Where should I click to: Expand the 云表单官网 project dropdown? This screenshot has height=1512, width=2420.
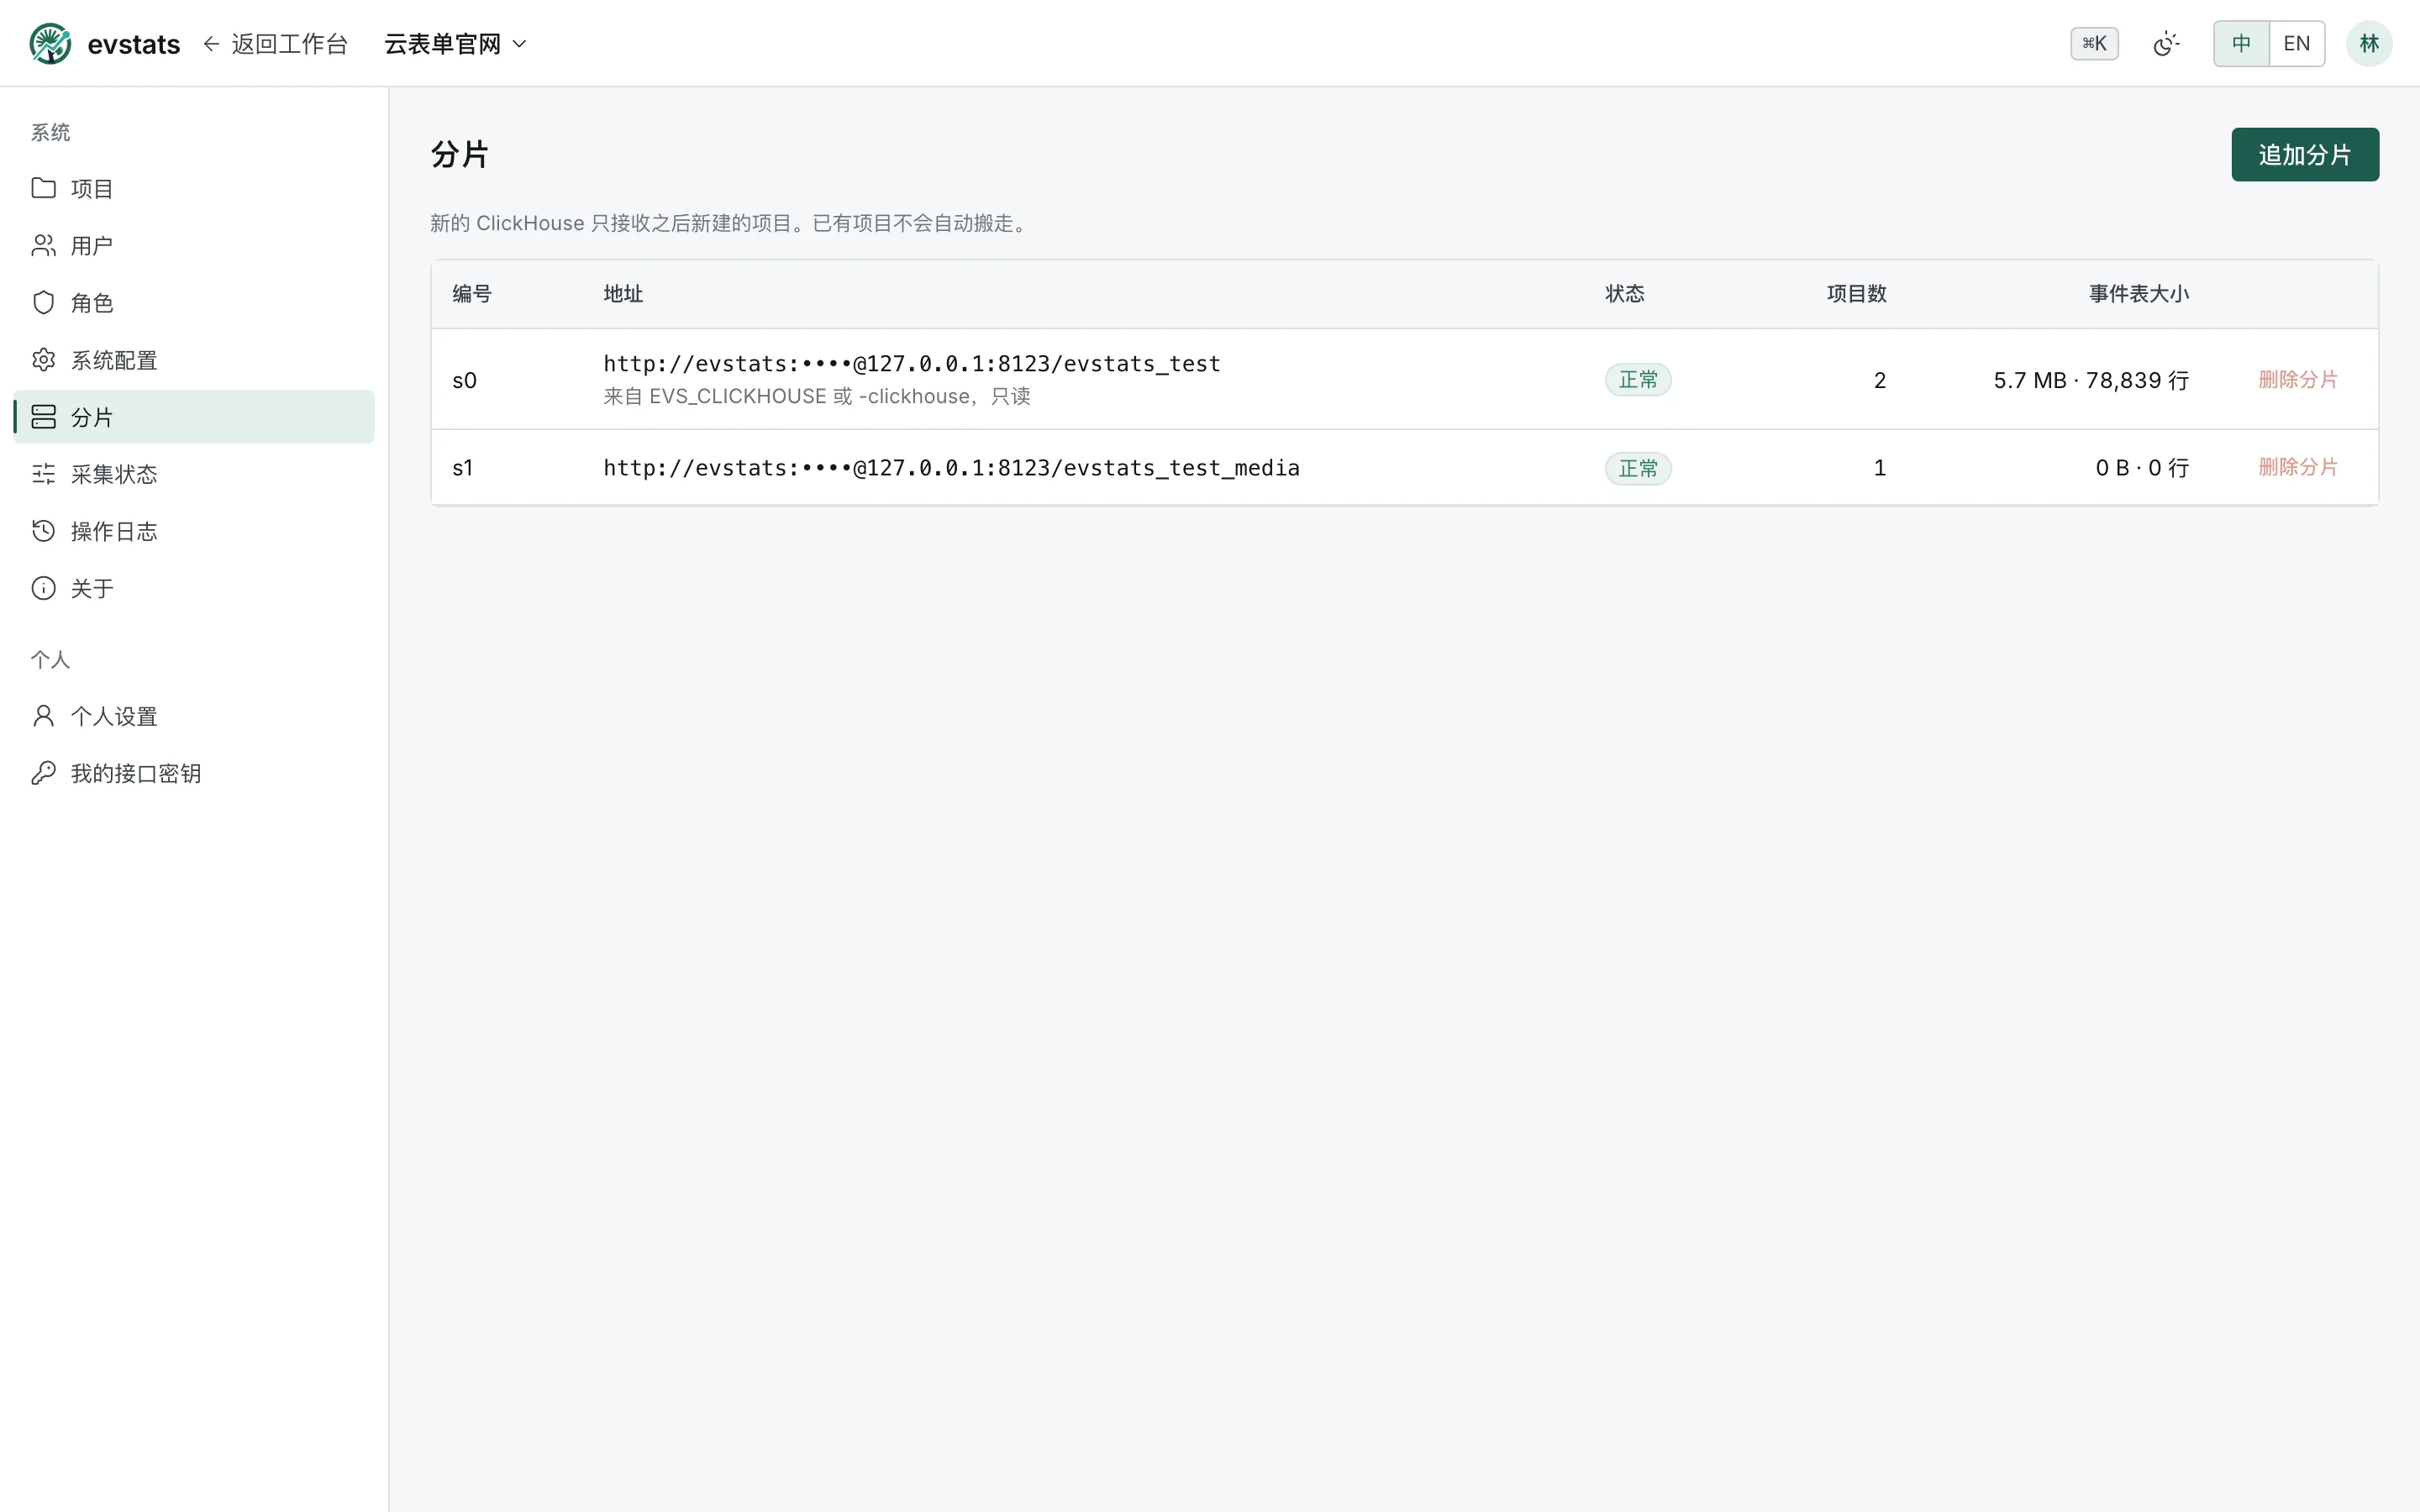click(x=456, y=44)
